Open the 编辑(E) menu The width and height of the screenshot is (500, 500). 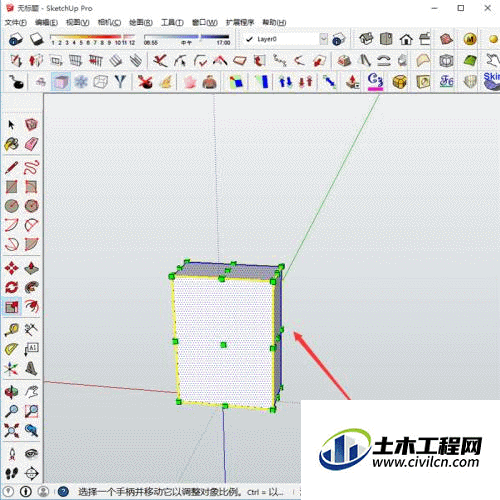[46, 23]
